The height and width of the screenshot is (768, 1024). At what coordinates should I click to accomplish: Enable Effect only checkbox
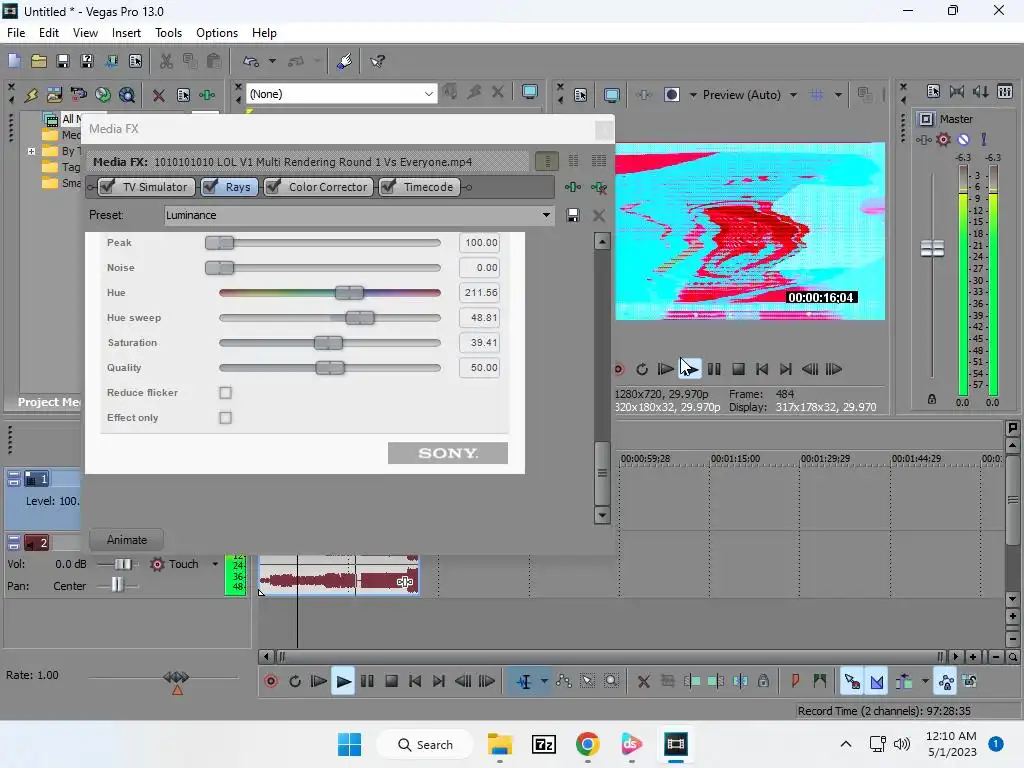(x=225, y=417)
